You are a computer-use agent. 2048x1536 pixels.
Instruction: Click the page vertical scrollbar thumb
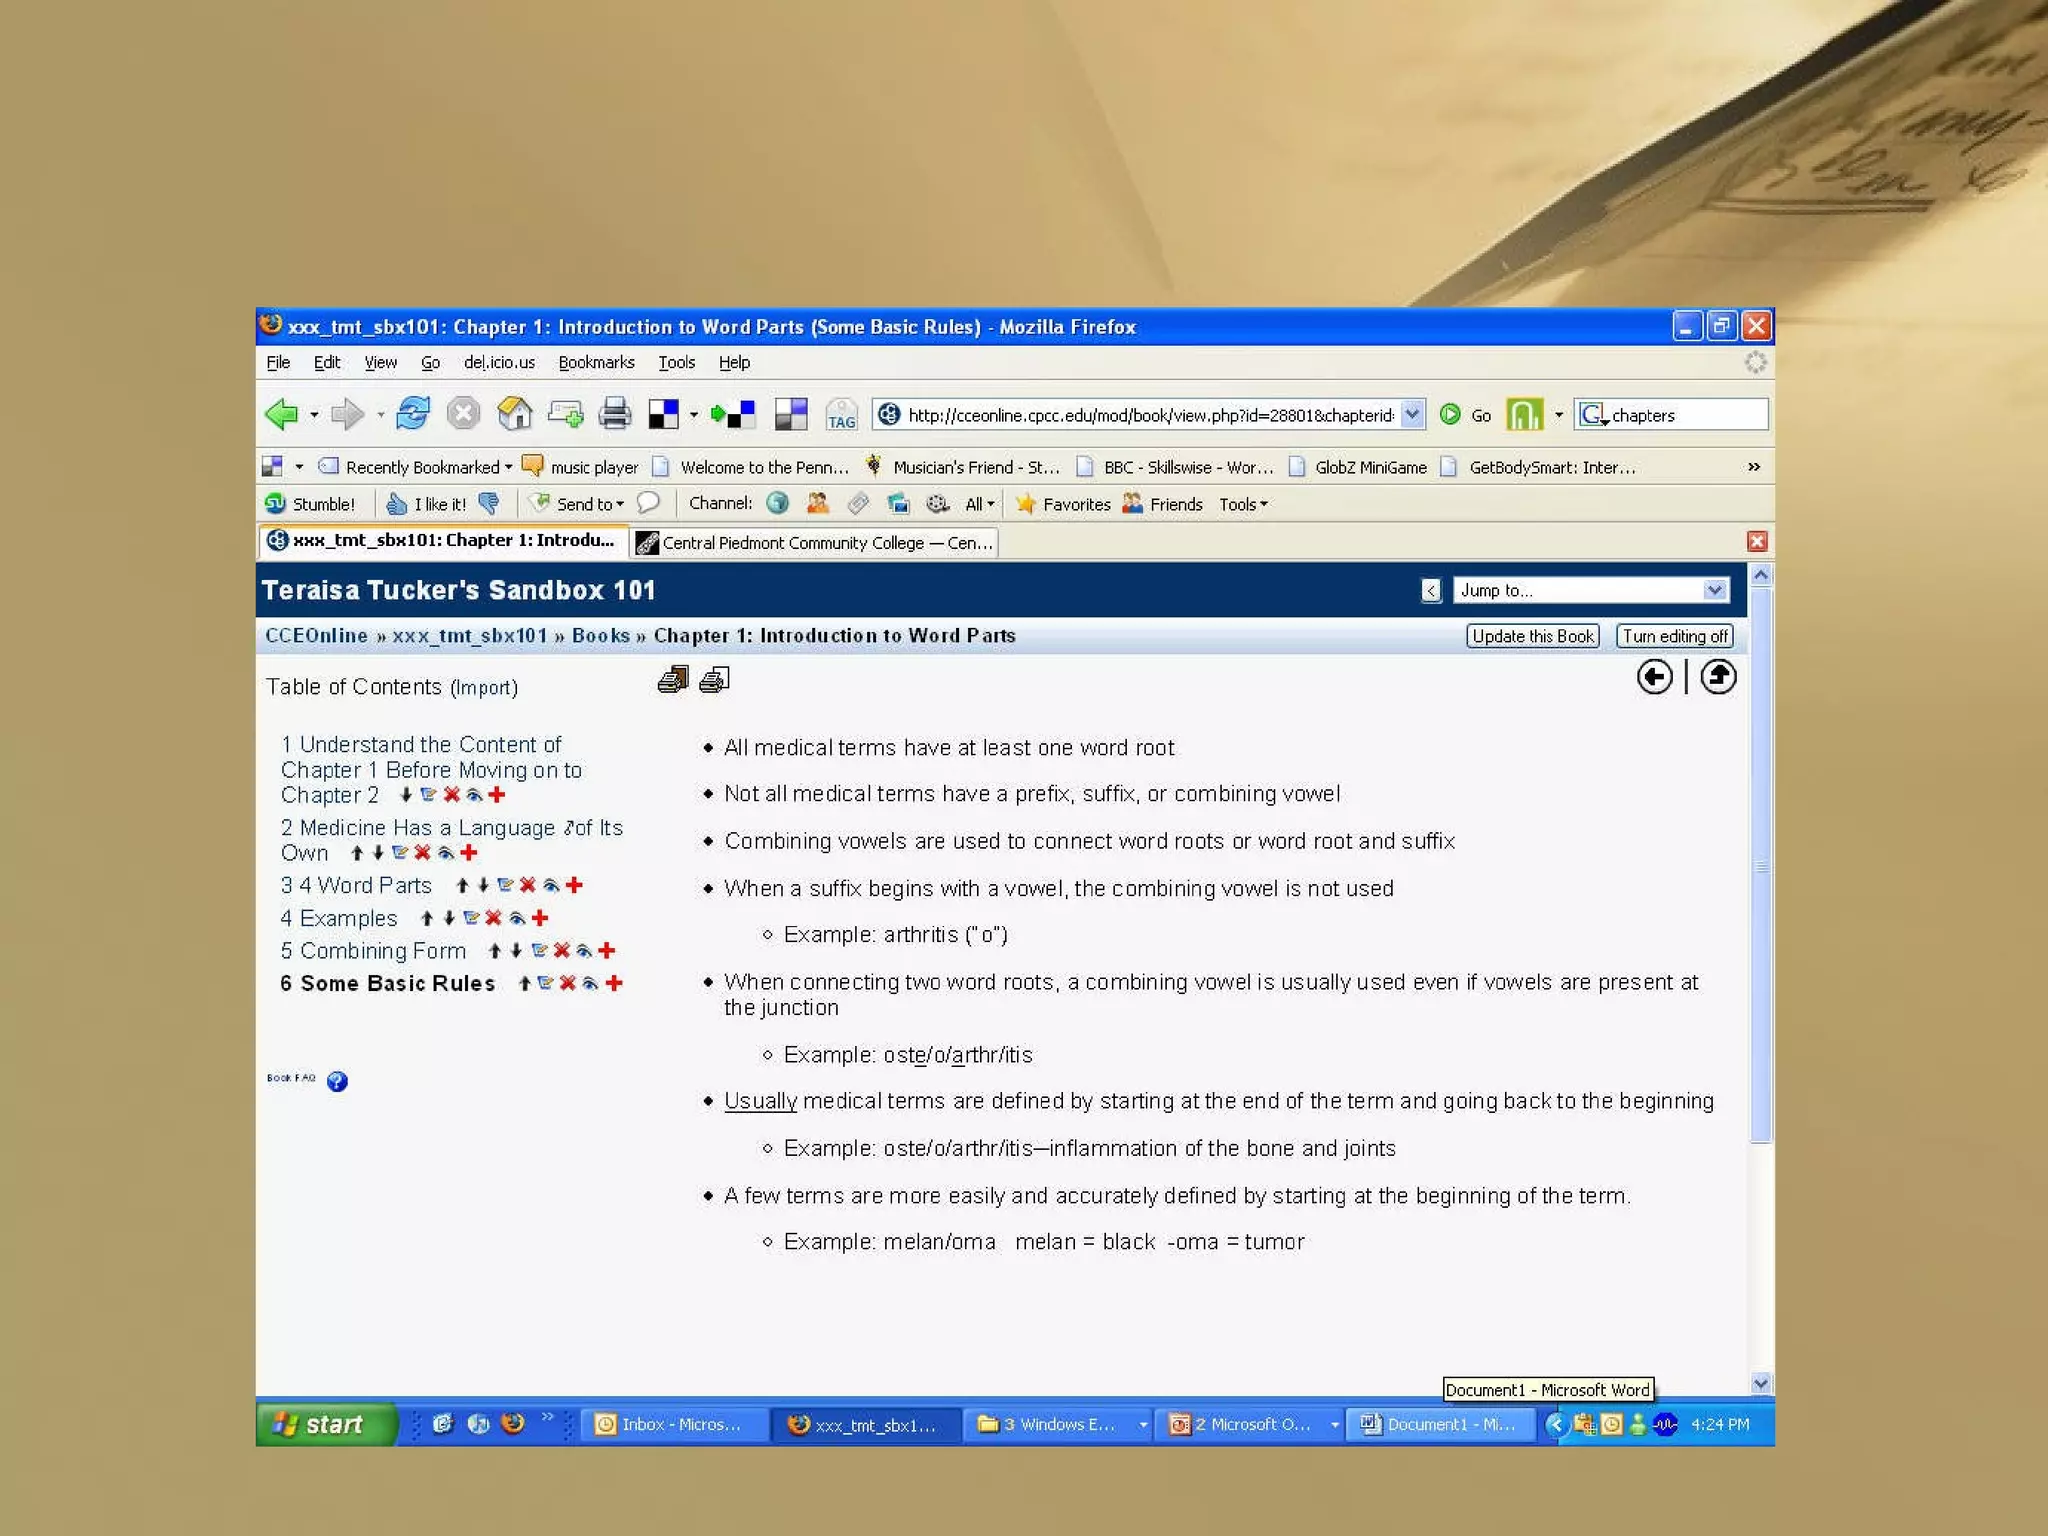[x=1761, y=865]
